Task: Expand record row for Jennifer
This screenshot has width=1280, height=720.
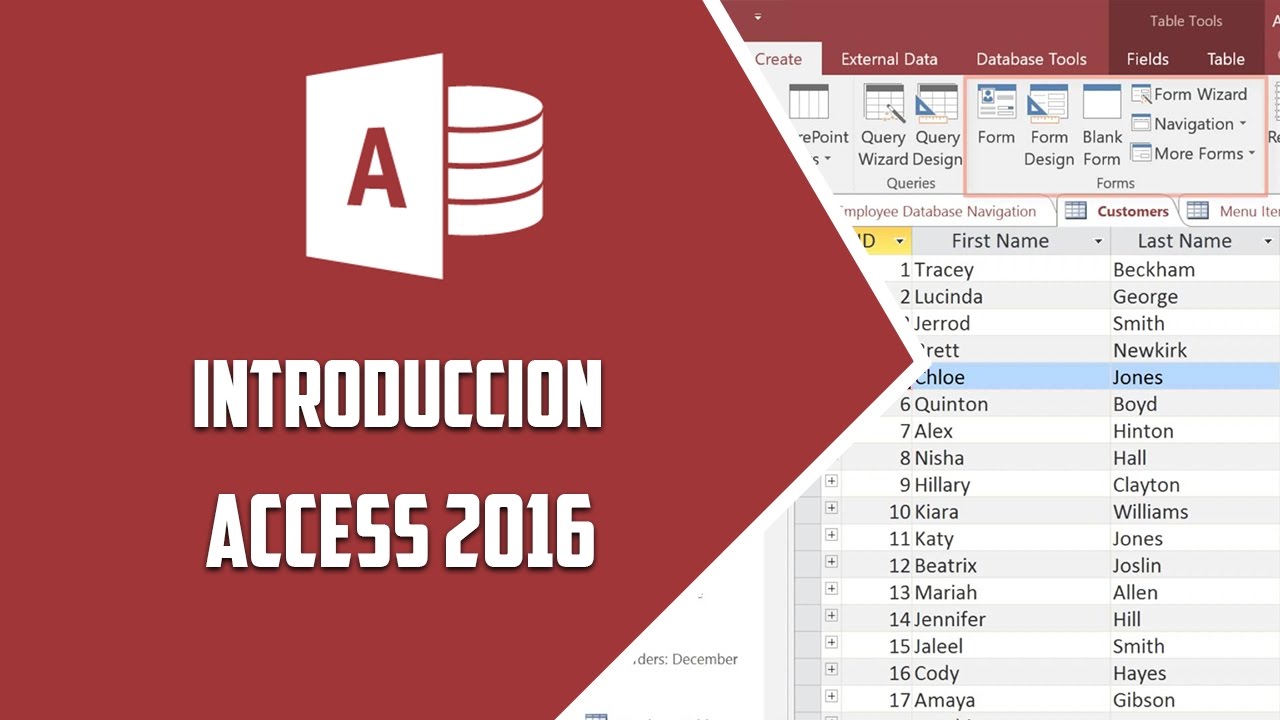Action: [831, 616]
